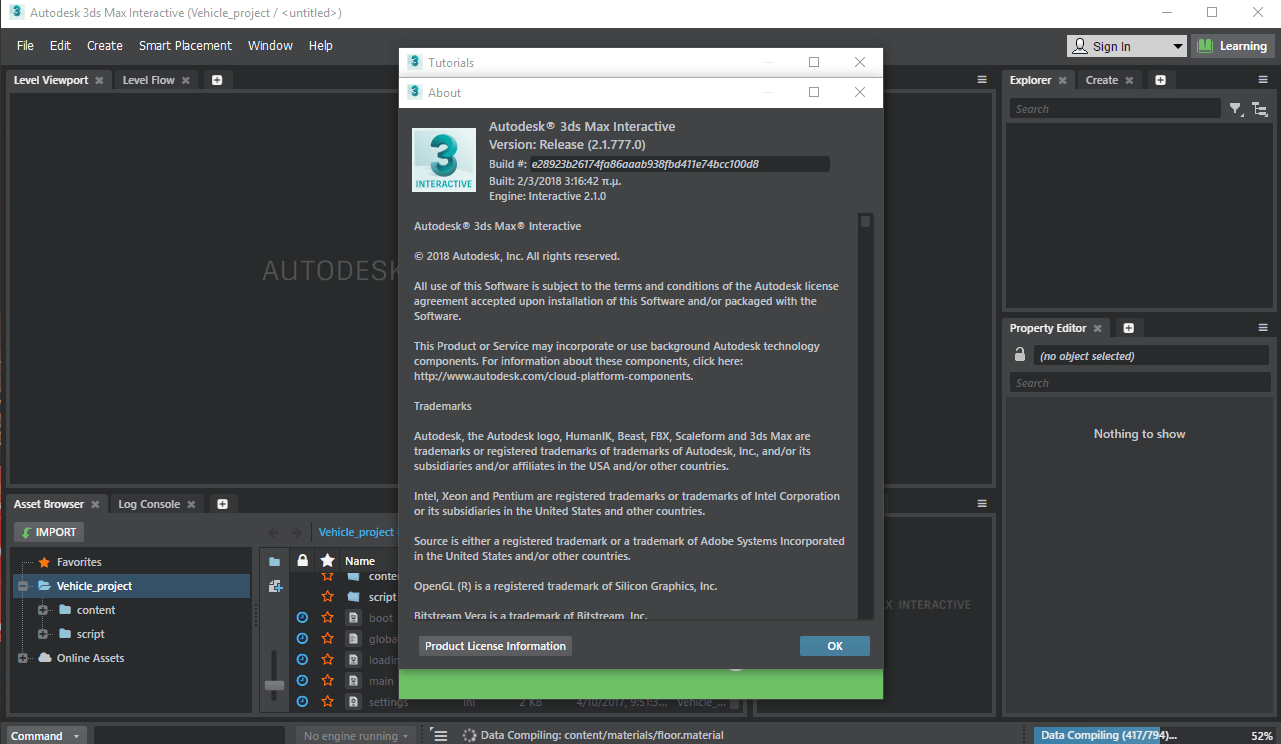
Task: Toggle favorite star on the script folder
Action: pos(327,597)
